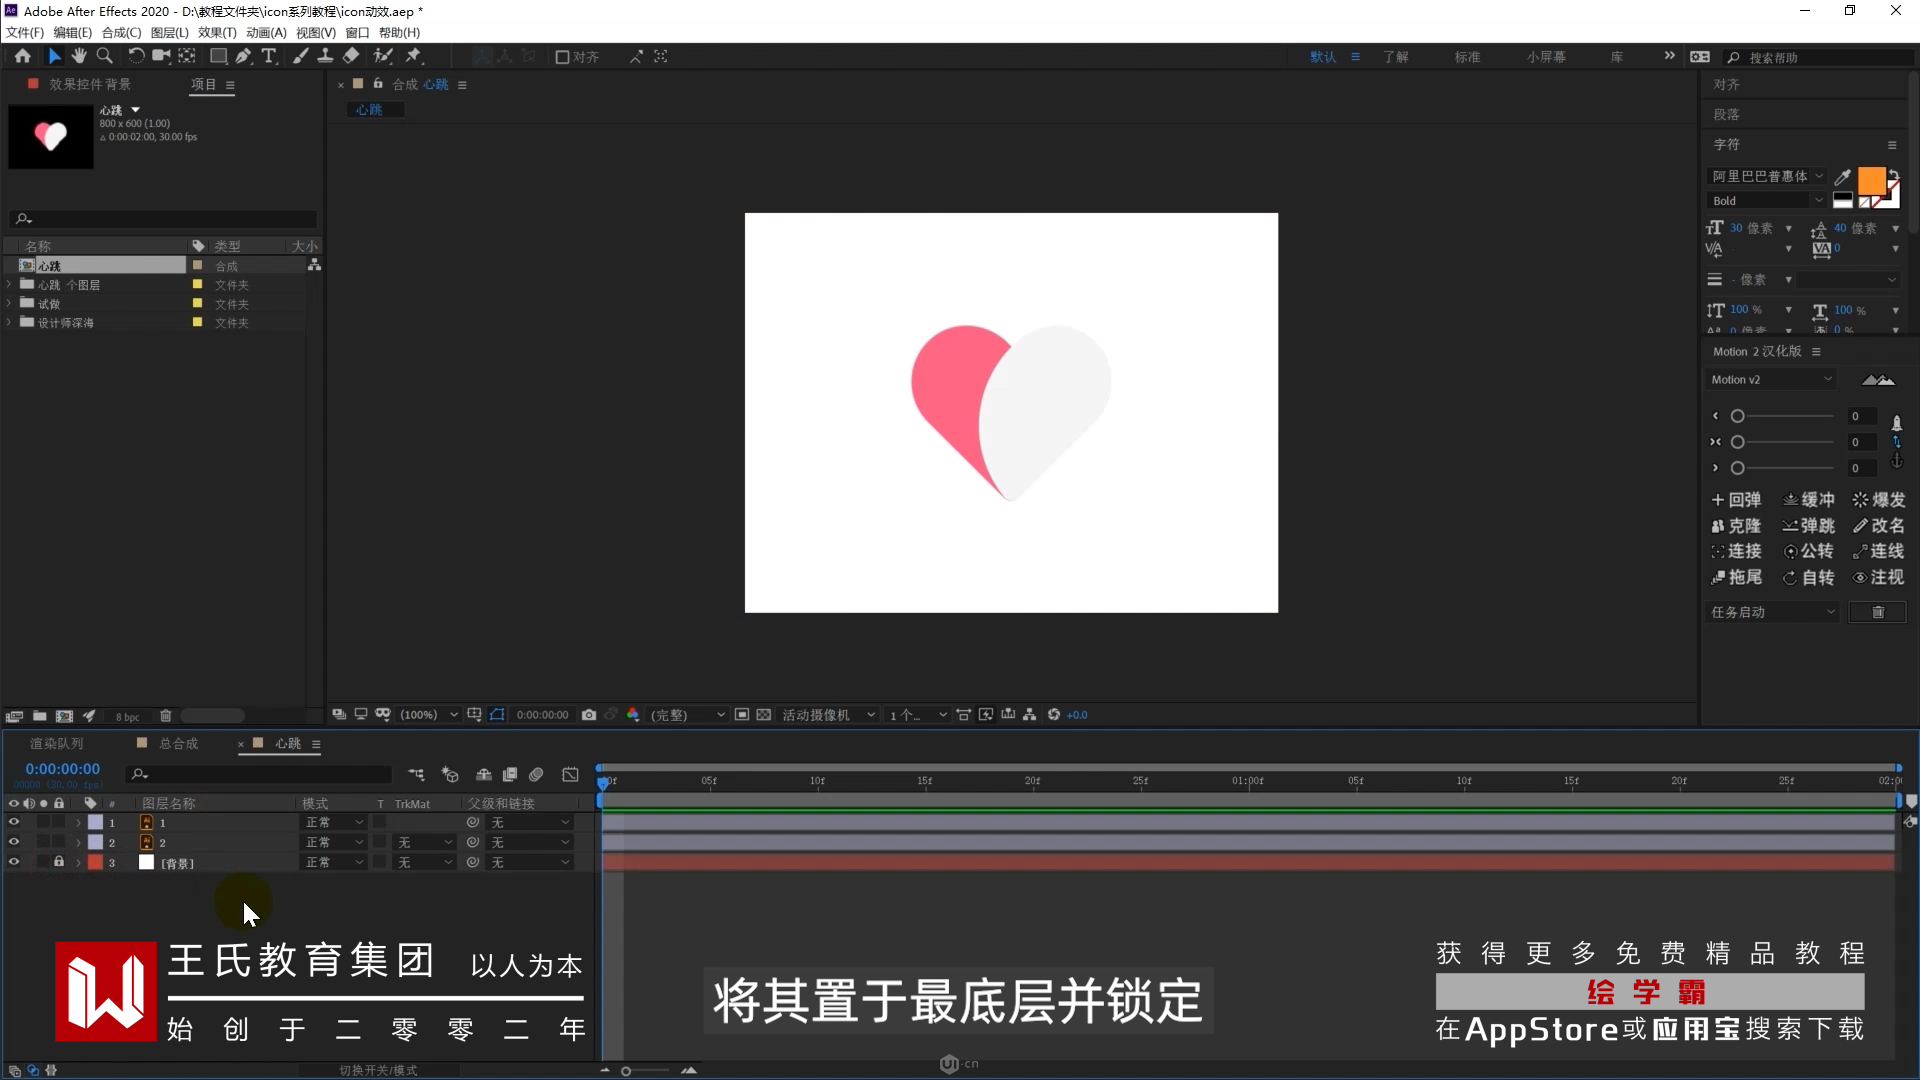The image size is (1920, 1080).
Task: Open the 合成(C) menu
Action: pyautogui.click(x=121, y=32)
